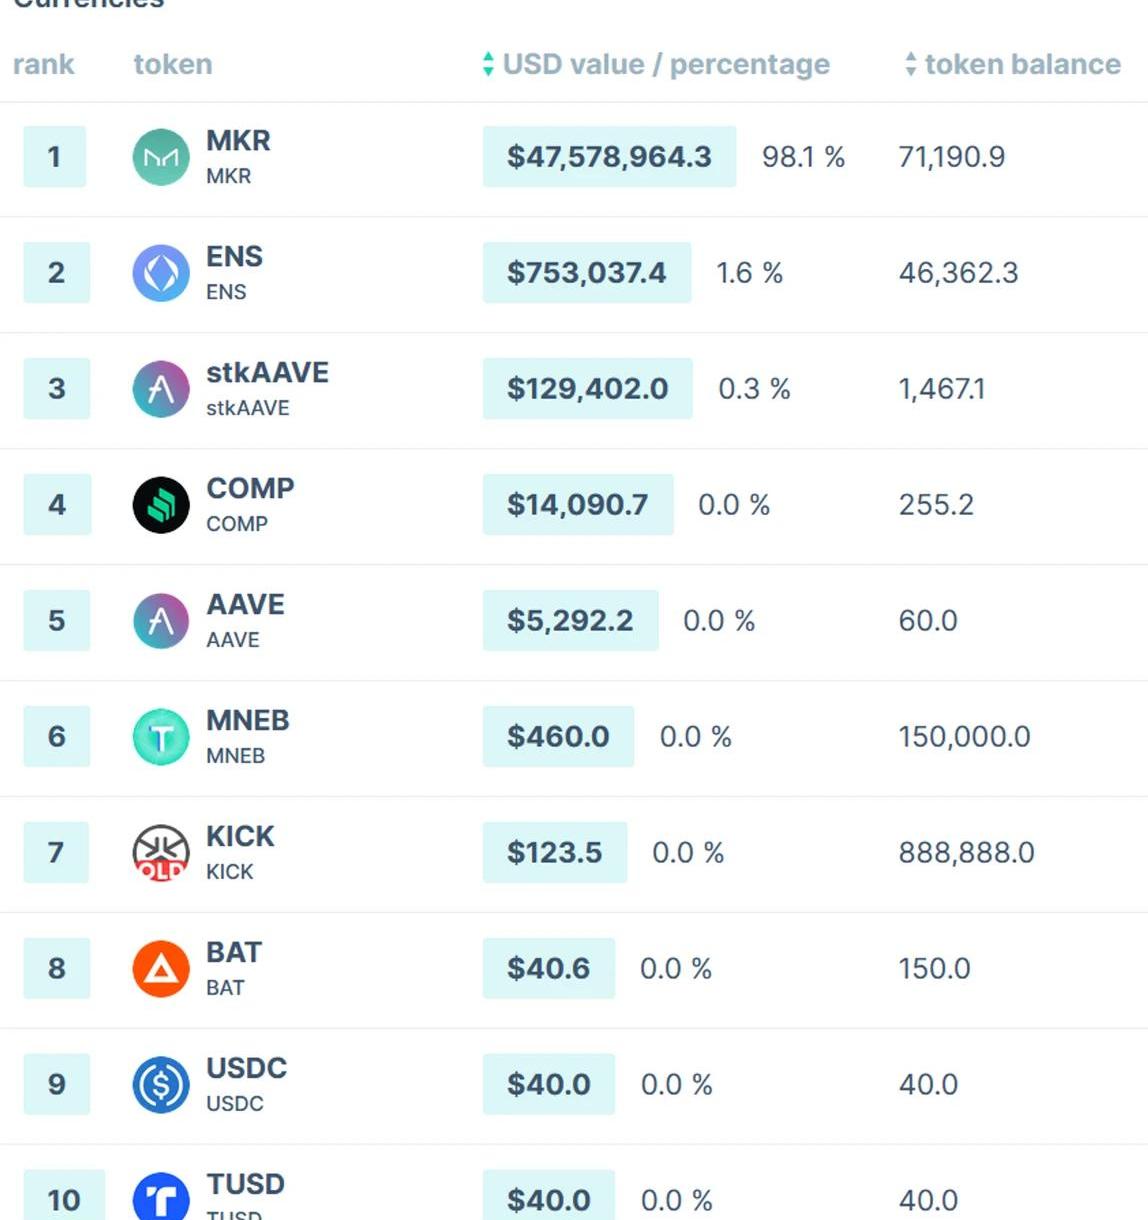Sort by USD value / percentage column

click(x=666, y=65)
